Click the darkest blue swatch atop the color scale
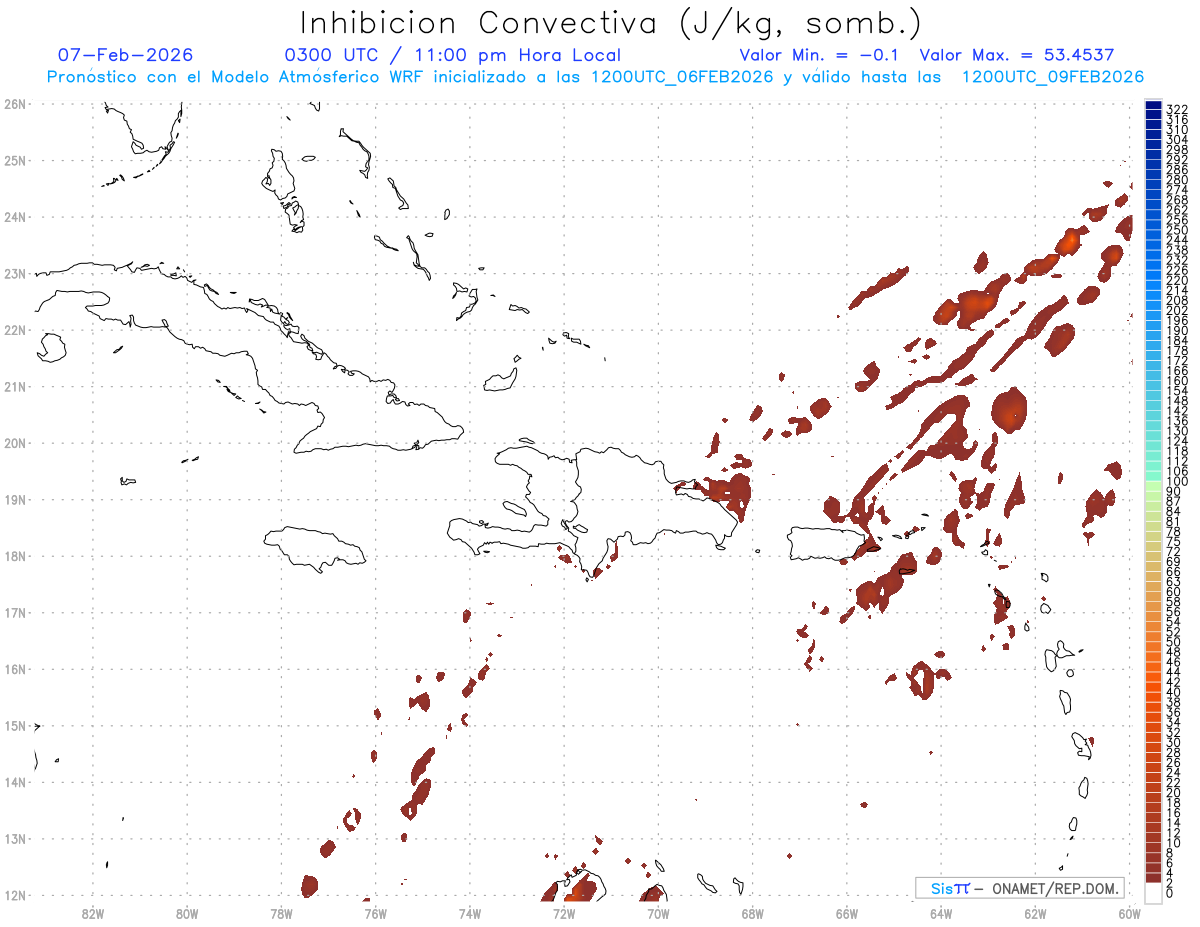Screen dimensions: 1200x927 1153,106
